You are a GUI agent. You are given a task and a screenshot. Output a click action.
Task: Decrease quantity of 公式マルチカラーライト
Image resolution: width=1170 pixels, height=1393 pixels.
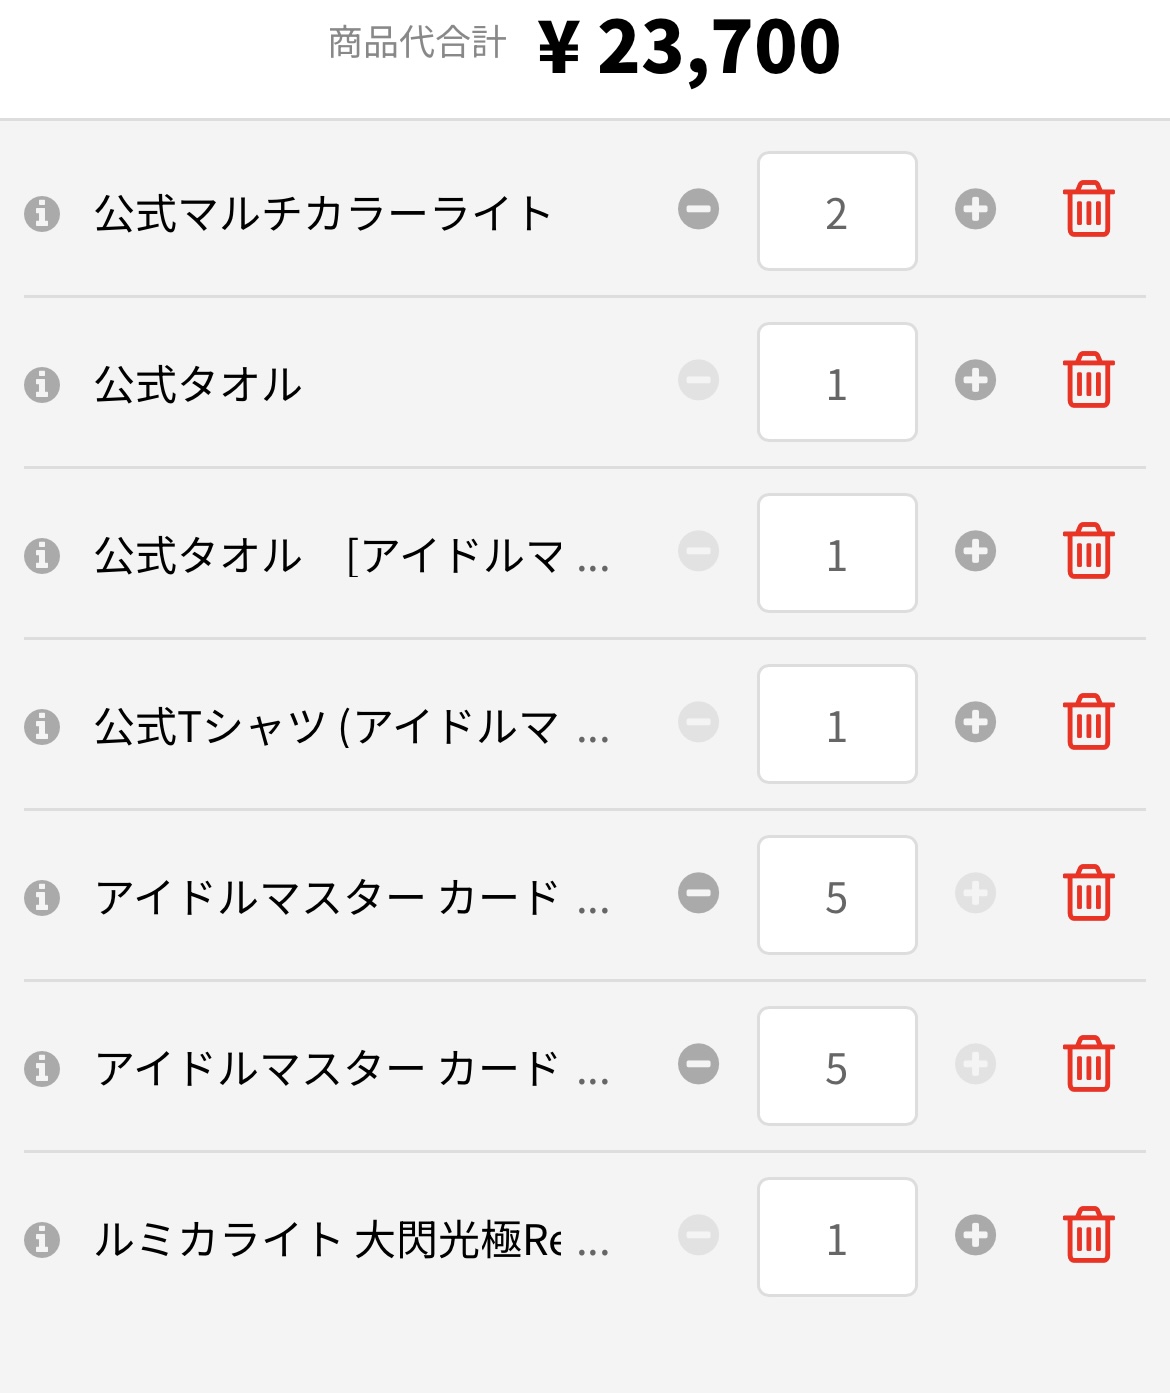[698, 210]
